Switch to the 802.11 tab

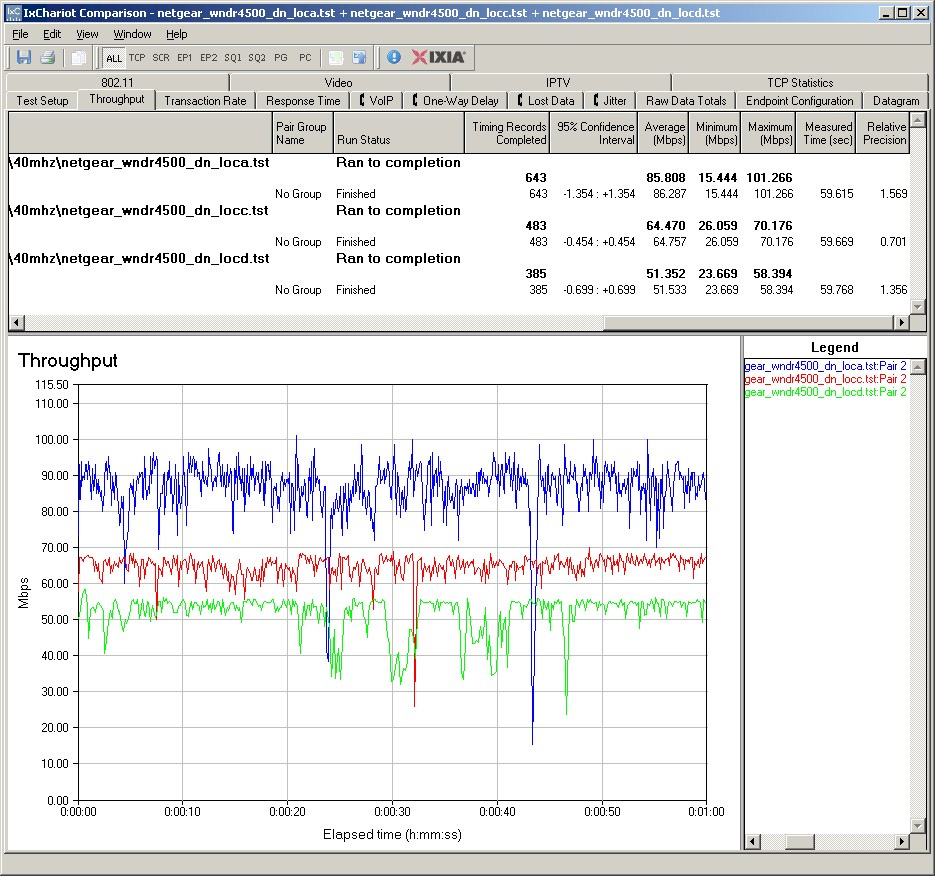(117, 82)
